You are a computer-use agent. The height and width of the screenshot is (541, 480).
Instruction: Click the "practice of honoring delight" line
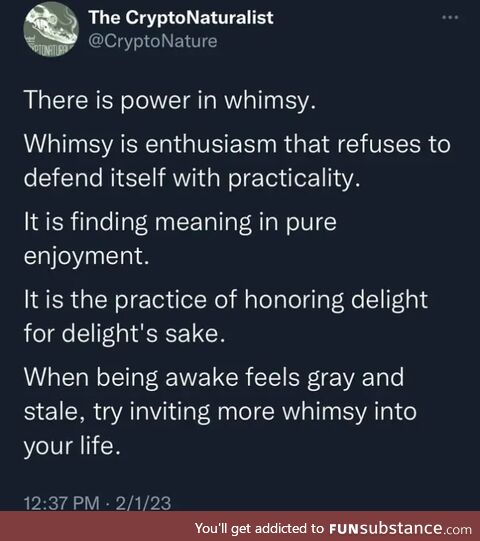pyautogui.click(x=226, y=299)
